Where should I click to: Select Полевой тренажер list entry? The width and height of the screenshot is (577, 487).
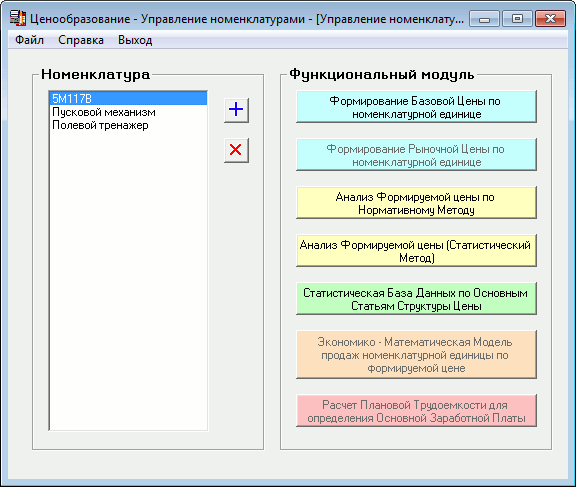(x=128, y=125)
